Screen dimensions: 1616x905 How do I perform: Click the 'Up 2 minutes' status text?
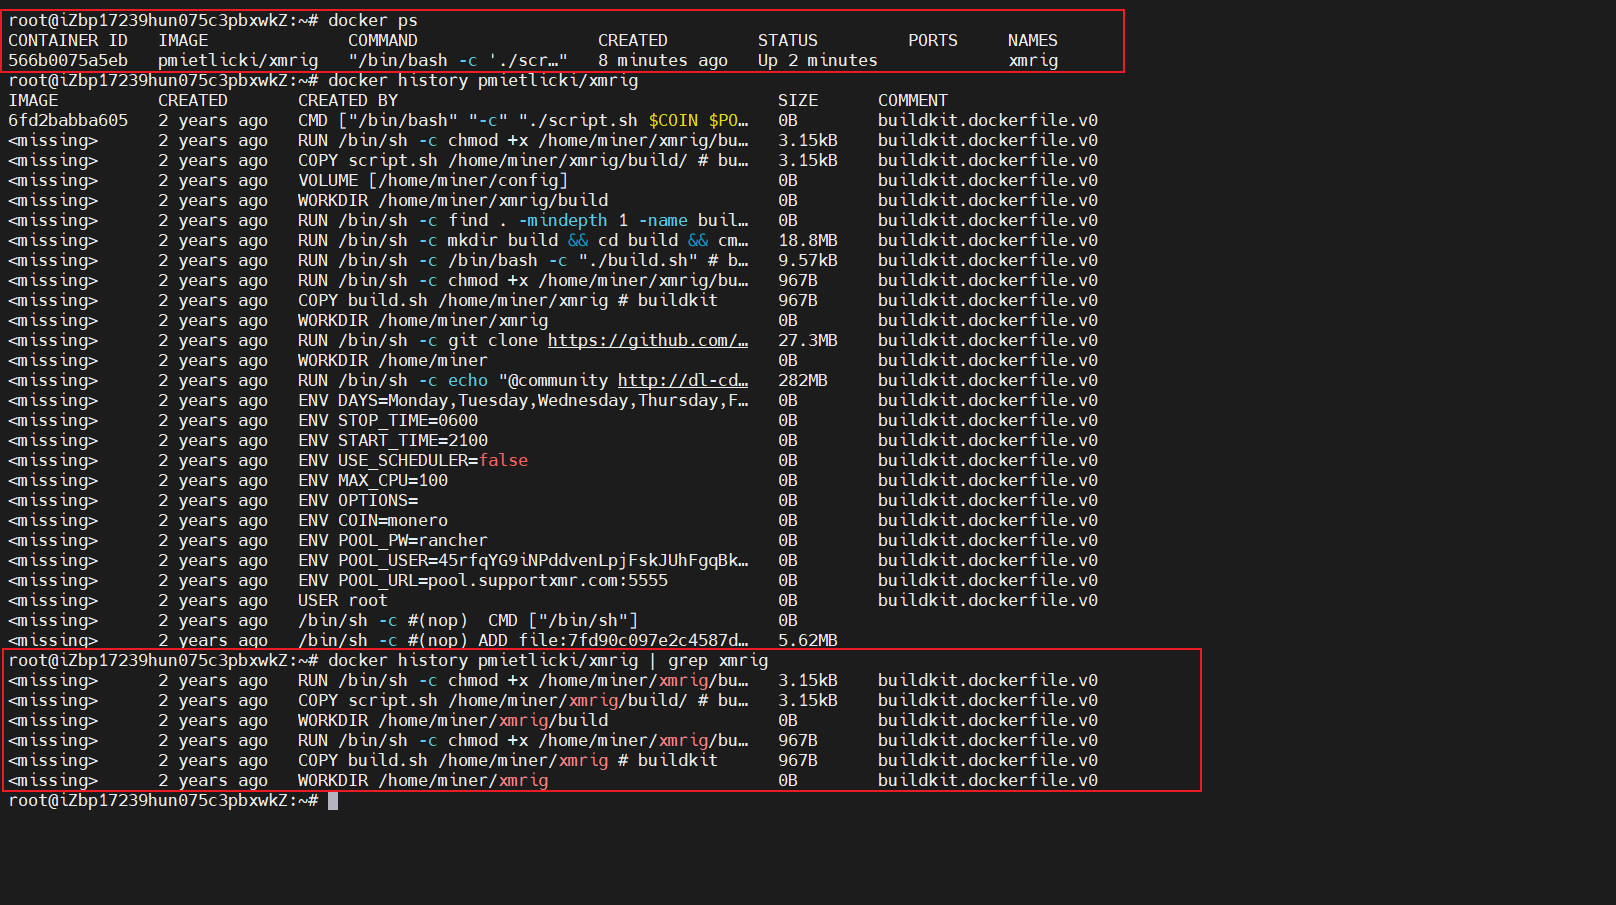tap(817, 60)
